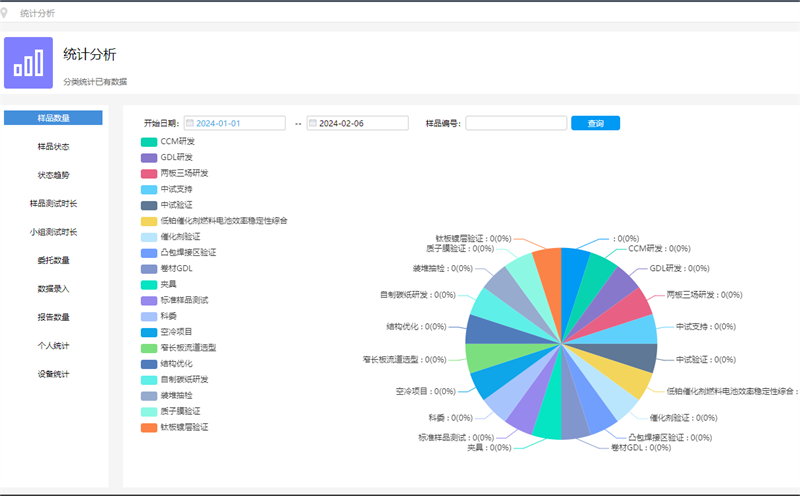
Task: Click the 样品编号 input field
Action: pos(516,123)
